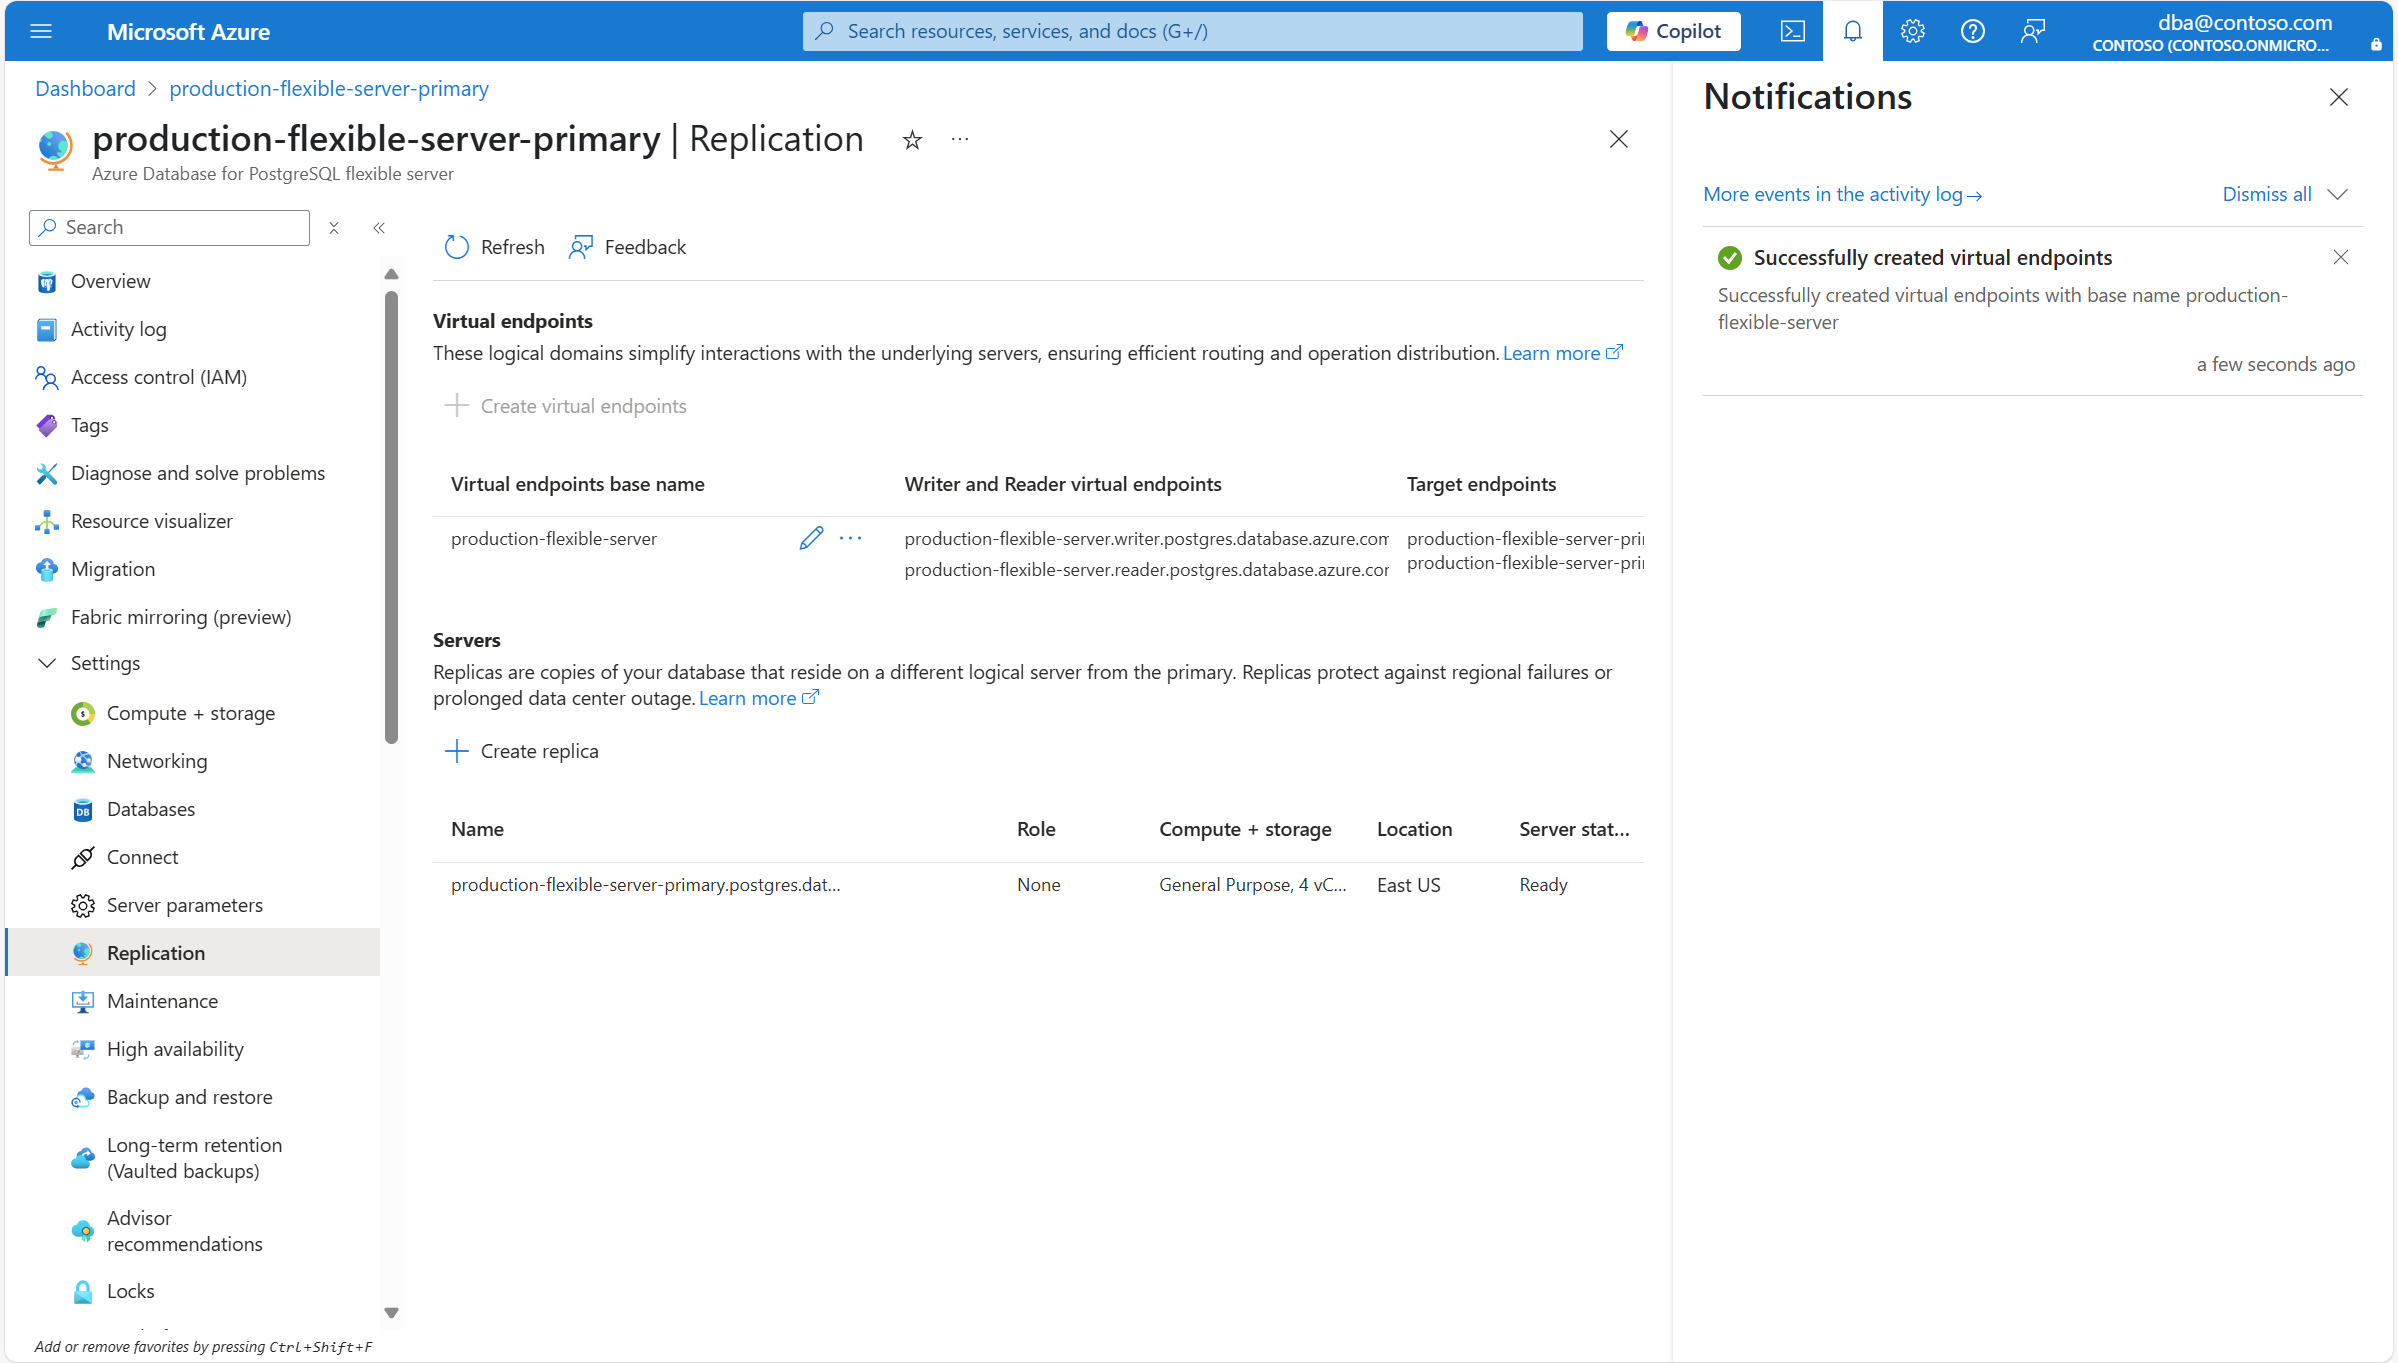Dismiss the virtual endpoints success notification
Screen dimensions: 2398x1363
2340,257
